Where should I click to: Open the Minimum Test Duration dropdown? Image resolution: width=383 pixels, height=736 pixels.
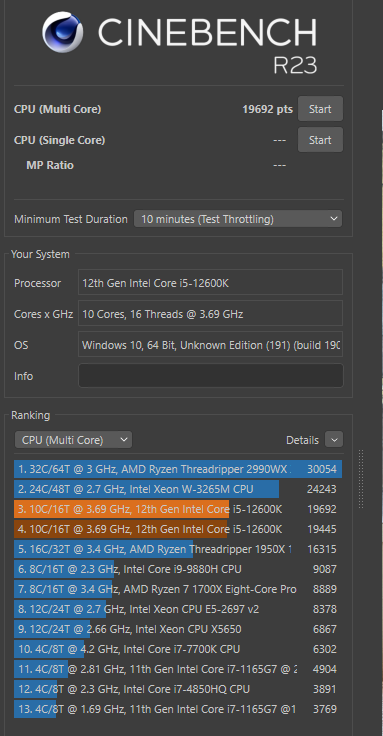[x=238, y=219]
